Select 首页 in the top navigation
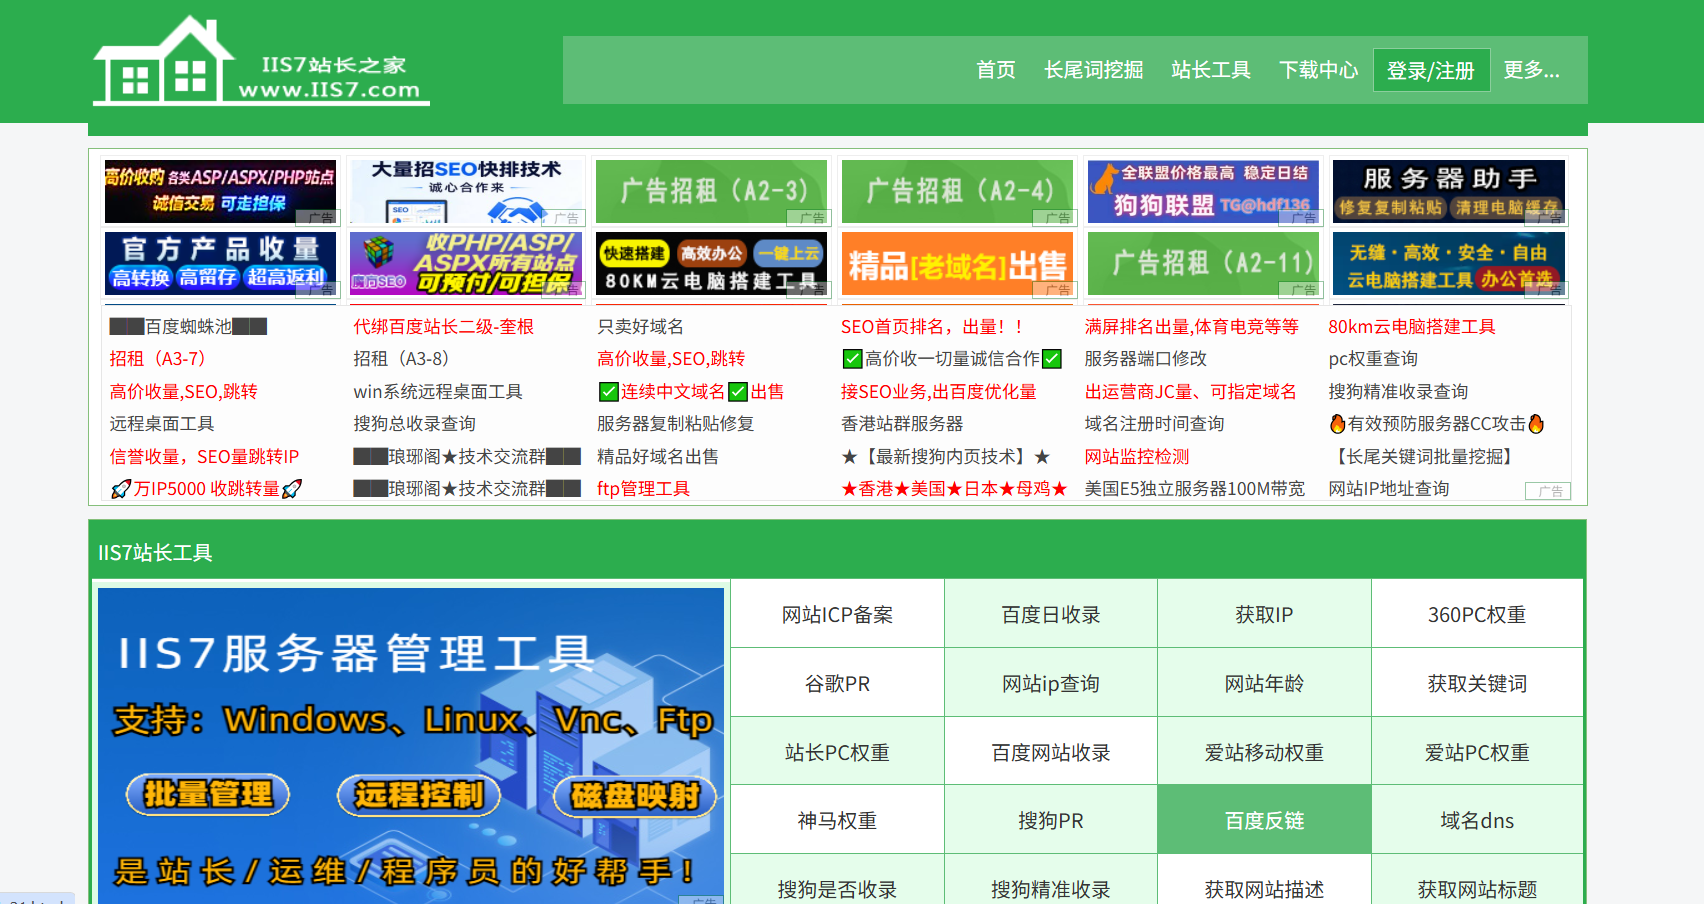1704x904 pixels. (995, 70)
